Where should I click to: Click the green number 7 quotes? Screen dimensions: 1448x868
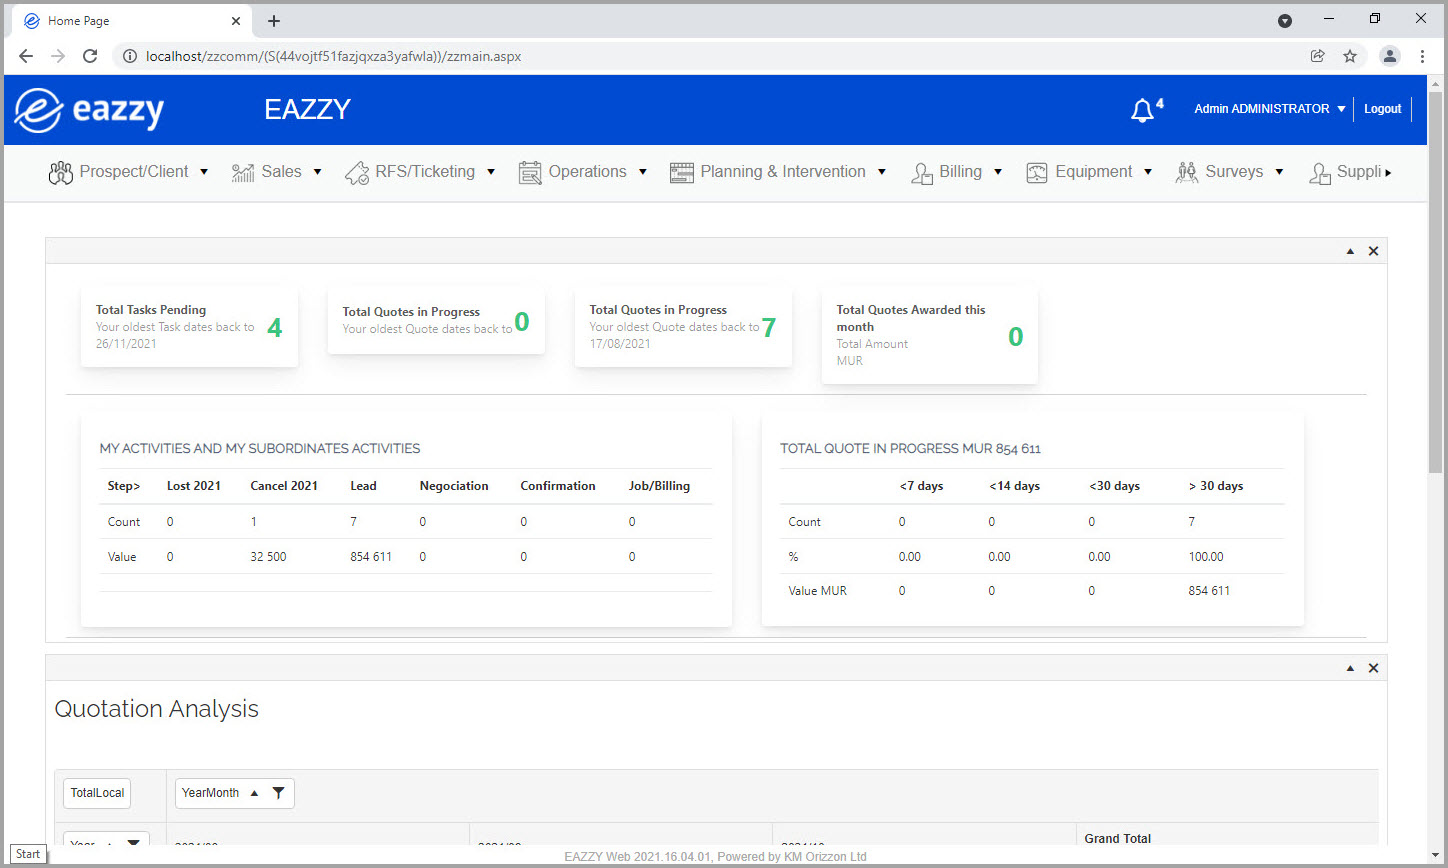click(769, 327)
